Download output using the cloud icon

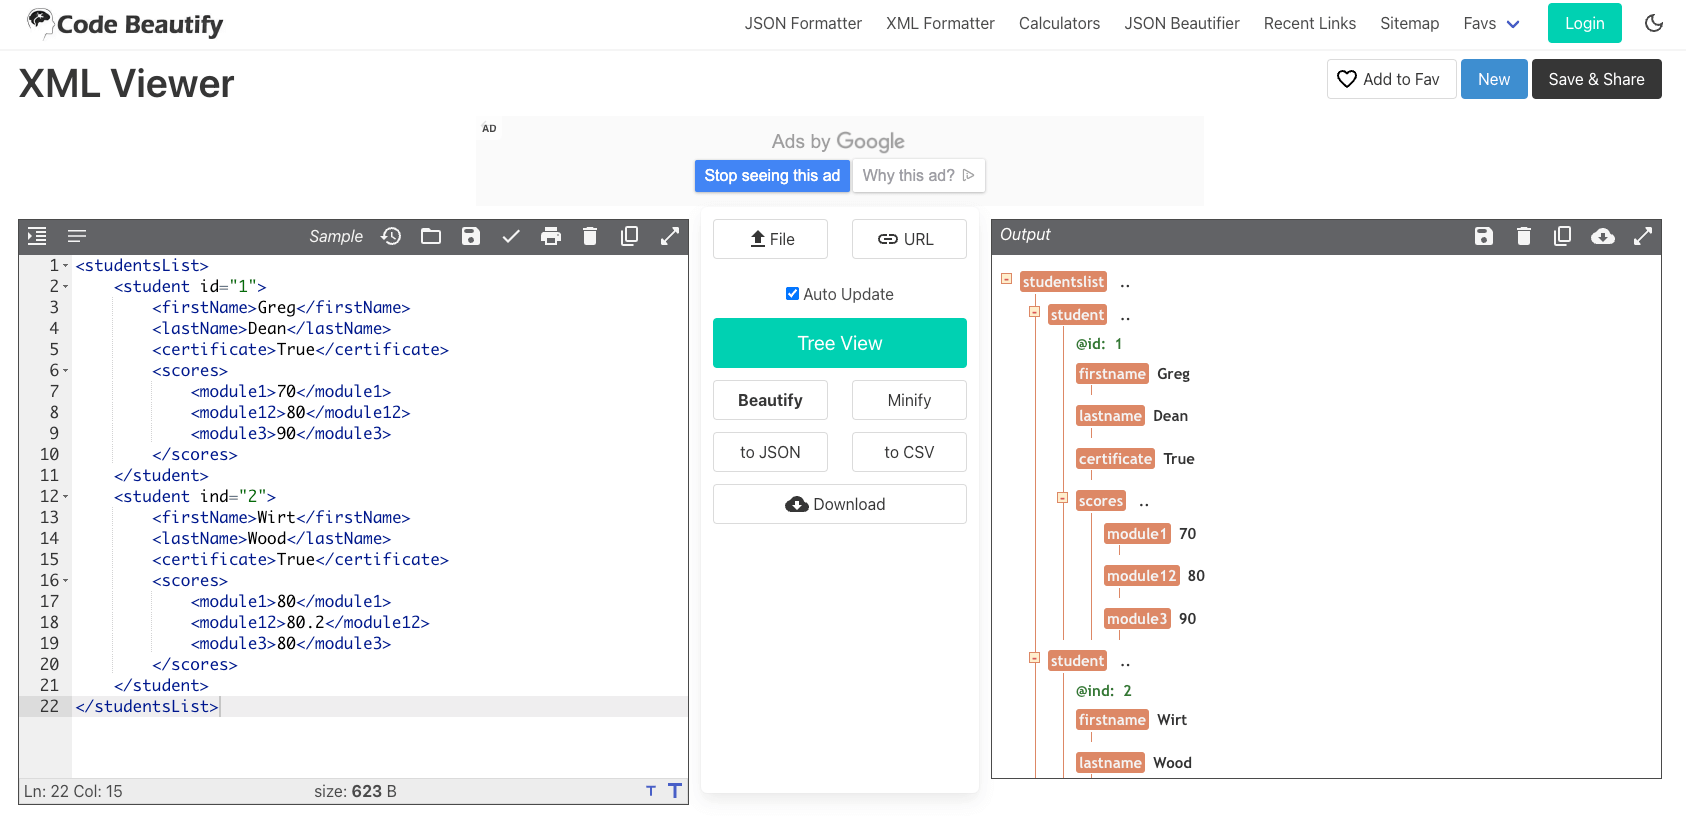[1602, 236]
